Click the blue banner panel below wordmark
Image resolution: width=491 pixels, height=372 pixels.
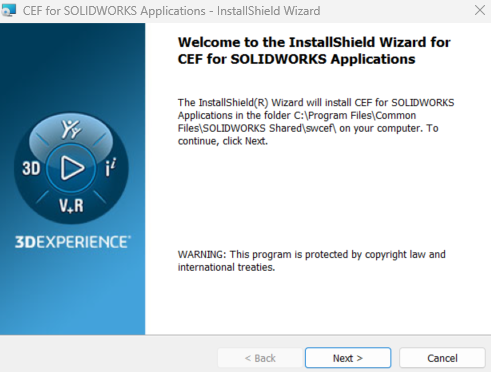tap(72, 293)
